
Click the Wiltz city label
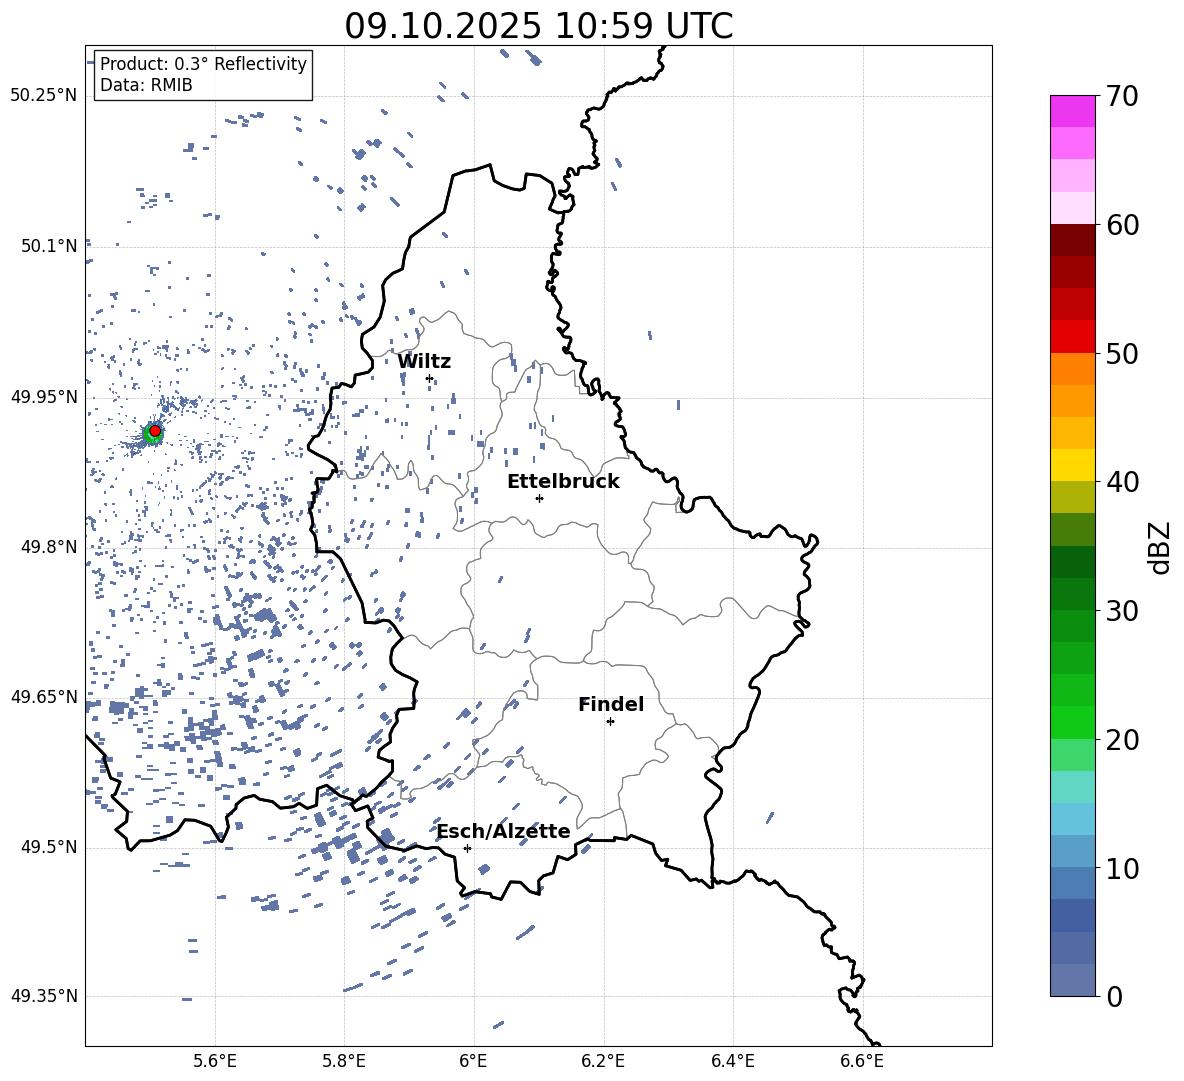[x=424, y=362]
